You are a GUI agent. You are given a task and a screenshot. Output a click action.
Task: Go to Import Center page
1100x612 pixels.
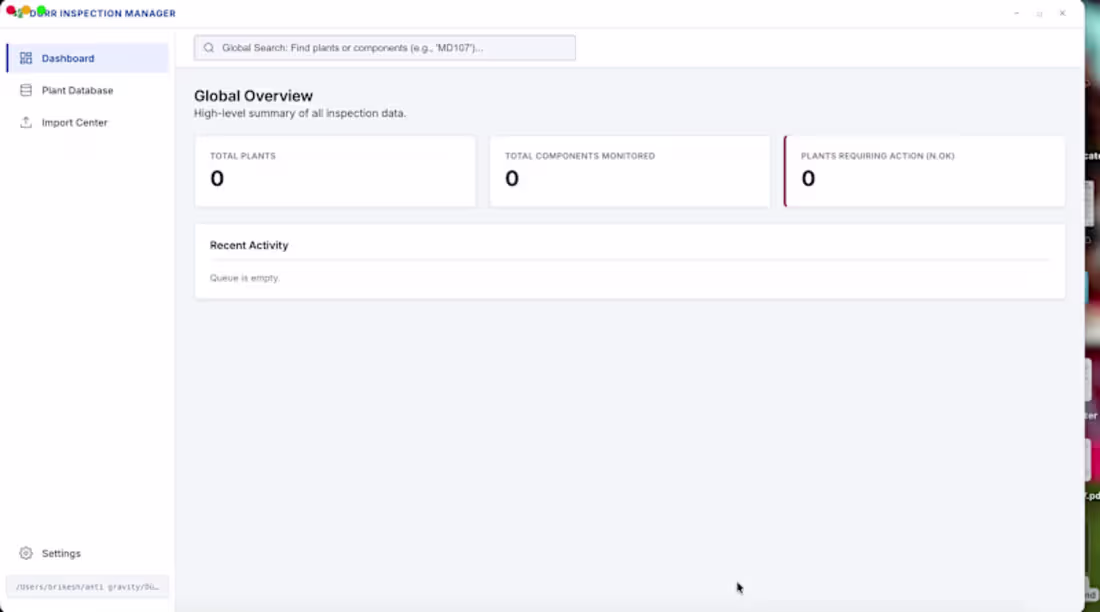tap(88, 122)
